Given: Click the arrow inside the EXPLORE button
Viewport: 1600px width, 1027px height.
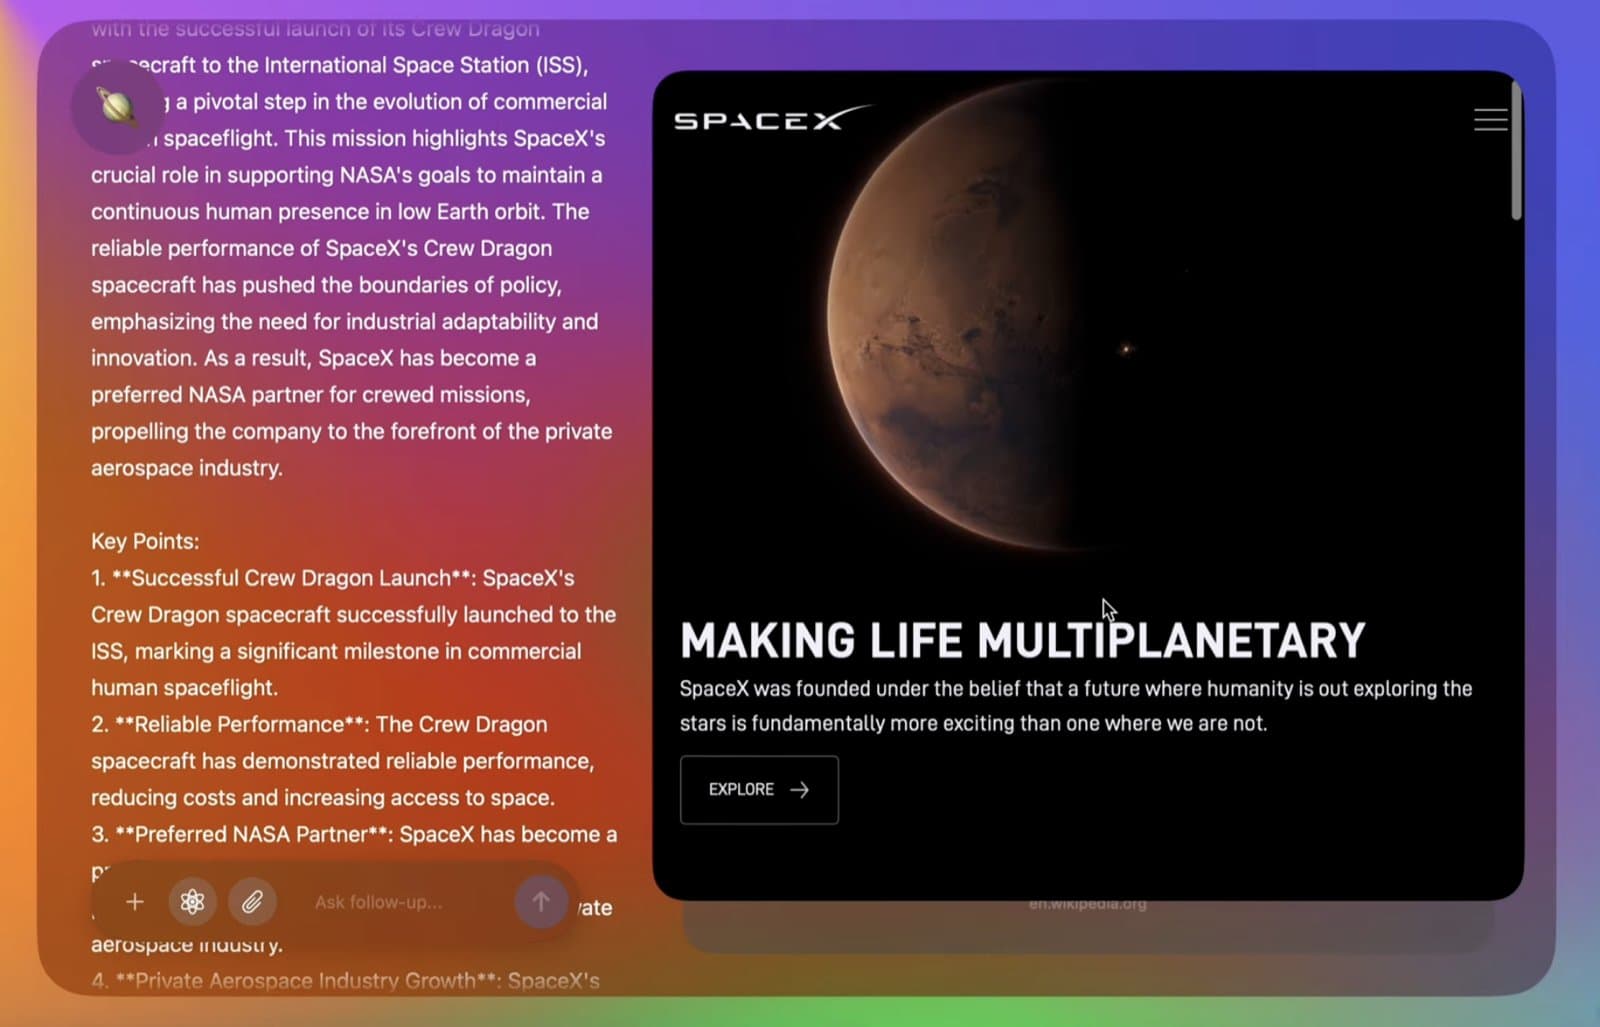Looking at the screenshot, I should pyautogui.click(x=799, y=790).
